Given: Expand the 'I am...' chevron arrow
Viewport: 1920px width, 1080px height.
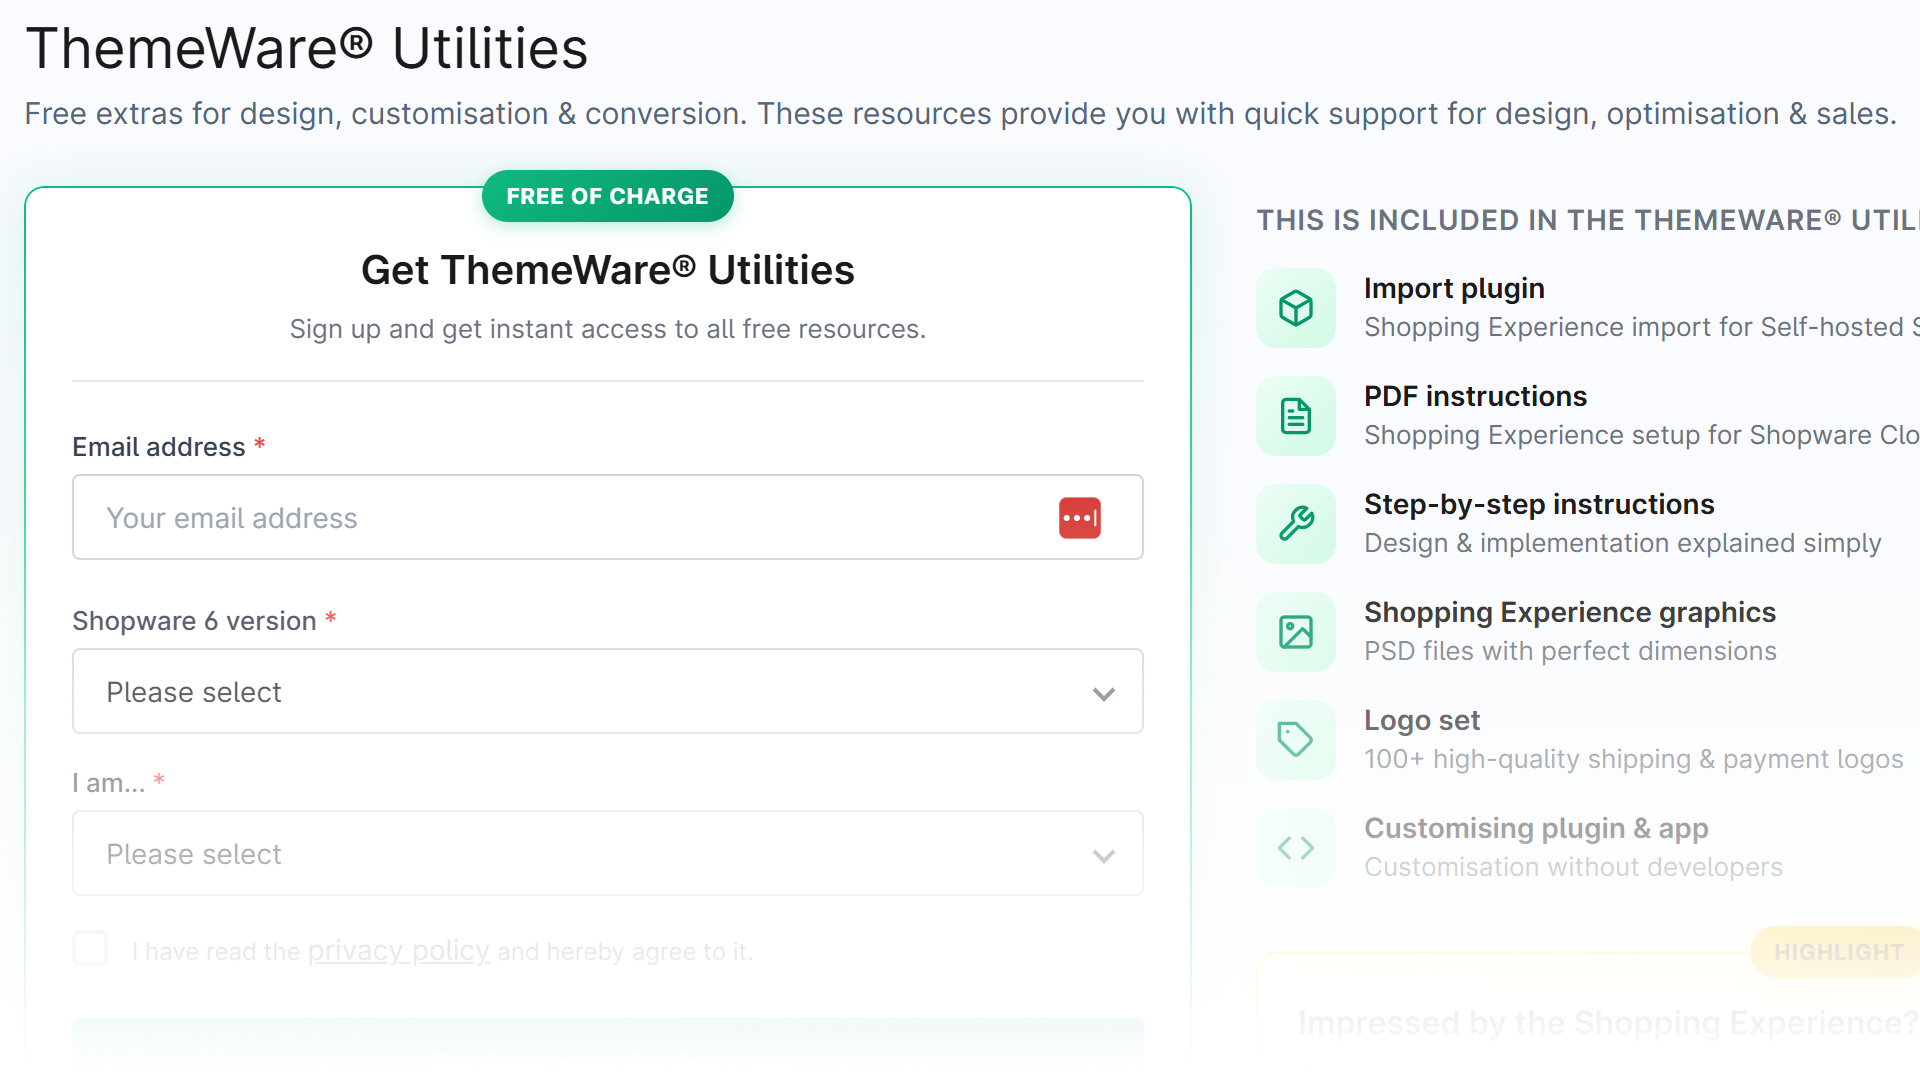Looking at the screenshot, I should 1104,856.
